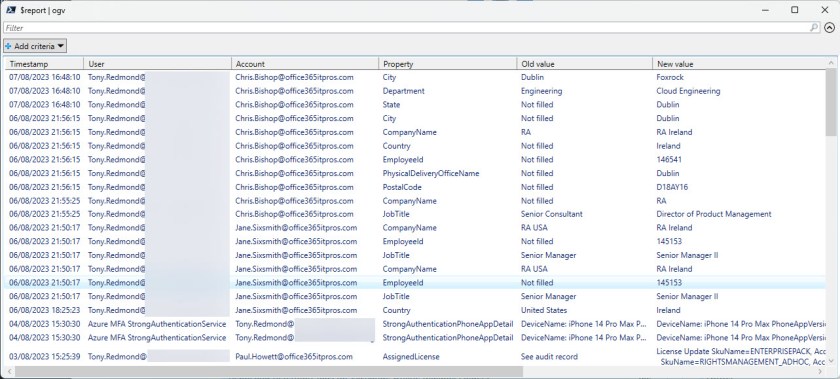
Task: Close the $report | ogv window
Action: tap(824, 10)
